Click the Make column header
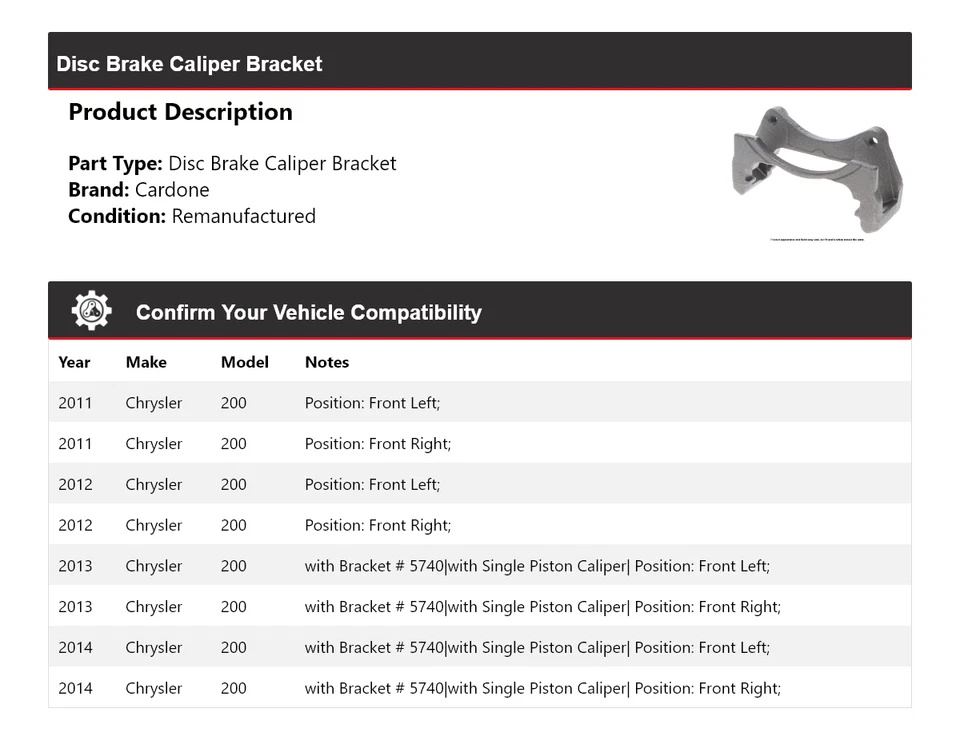This screenshot has height=740, width=960. point(146,362)
